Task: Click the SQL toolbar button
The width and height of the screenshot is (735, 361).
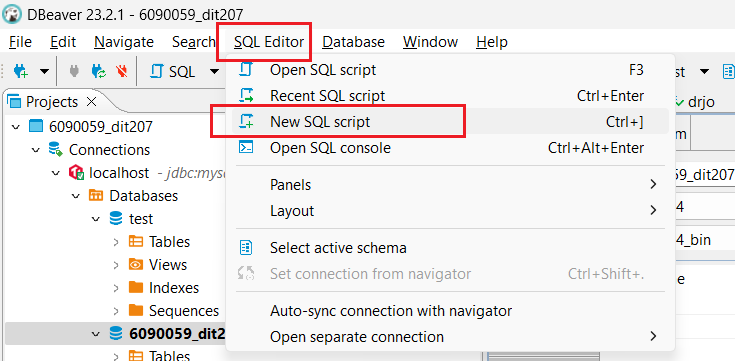Action: (173, 72)
